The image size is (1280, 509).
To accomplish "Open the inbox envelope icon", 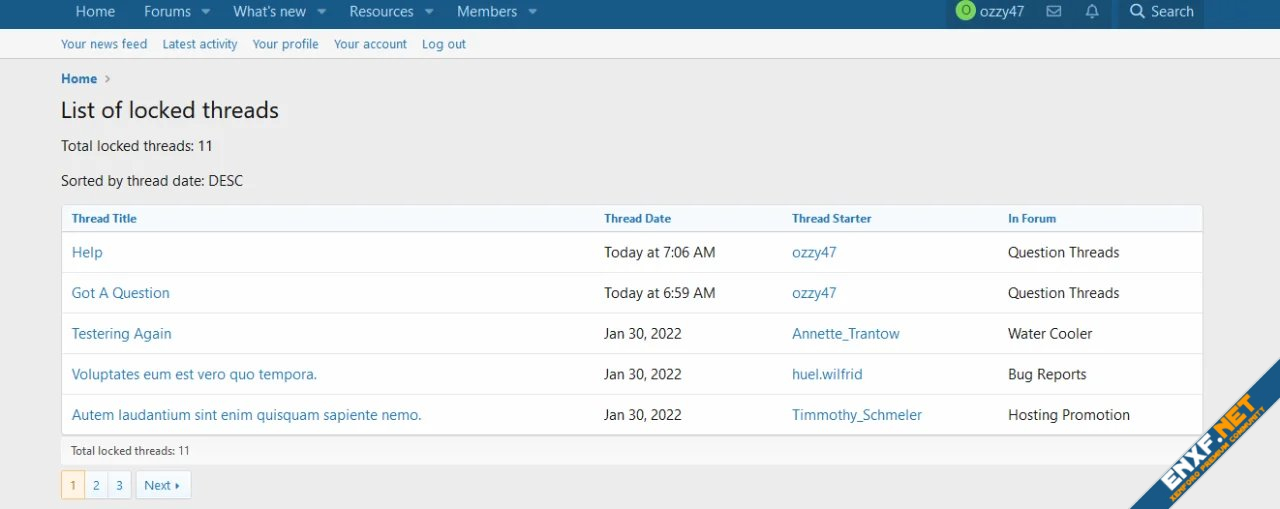I will click(x=1053, y=12).
